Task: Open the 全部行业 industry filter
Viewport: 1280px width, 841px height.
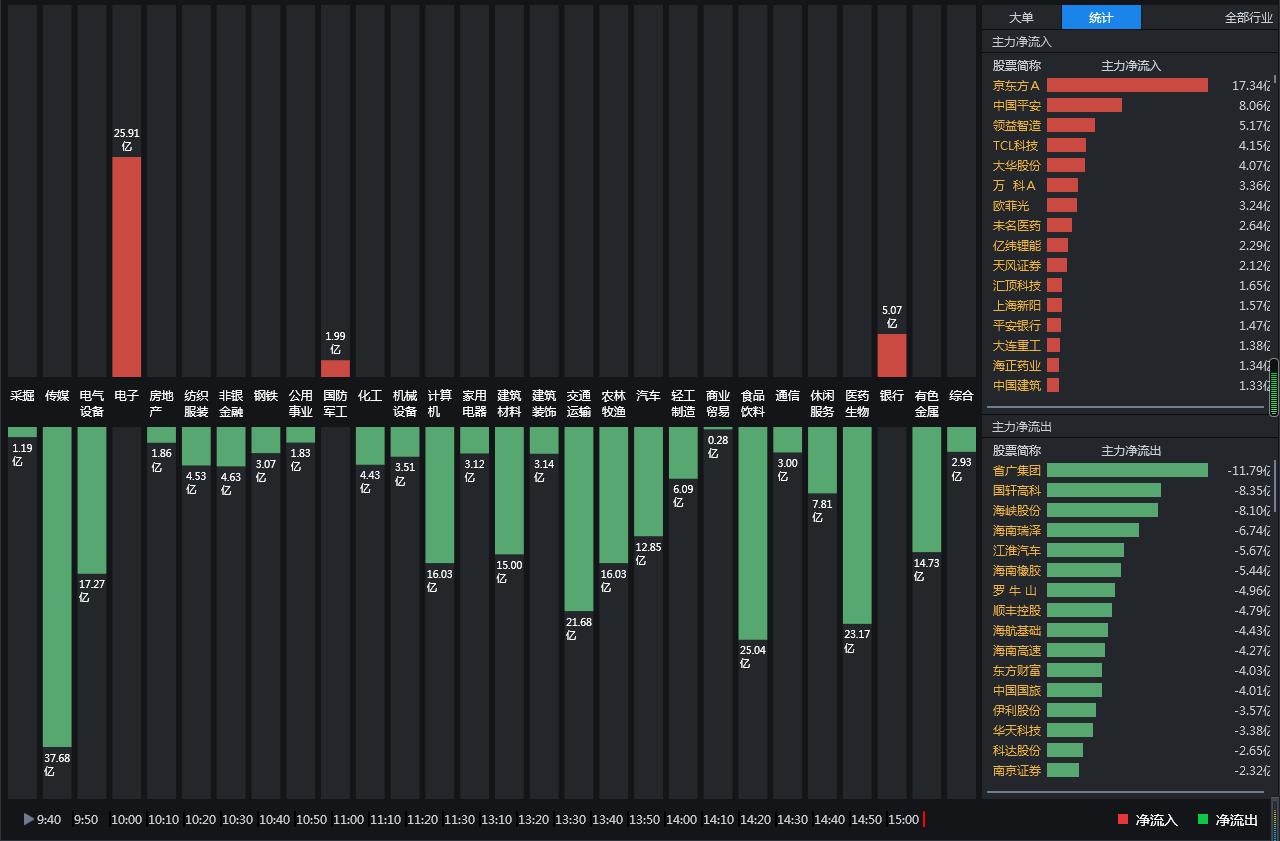Action: [1248, 17]
